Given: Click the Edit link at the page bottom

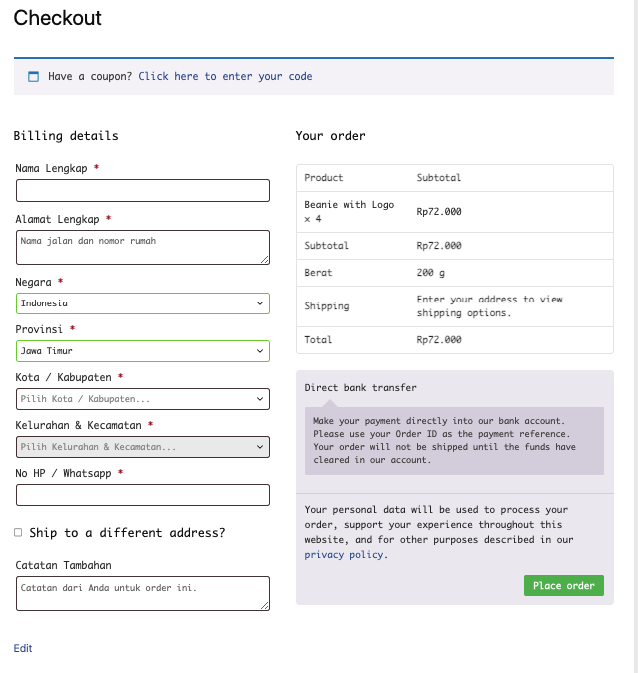Looking at the screenshot, I should (23, 648).
